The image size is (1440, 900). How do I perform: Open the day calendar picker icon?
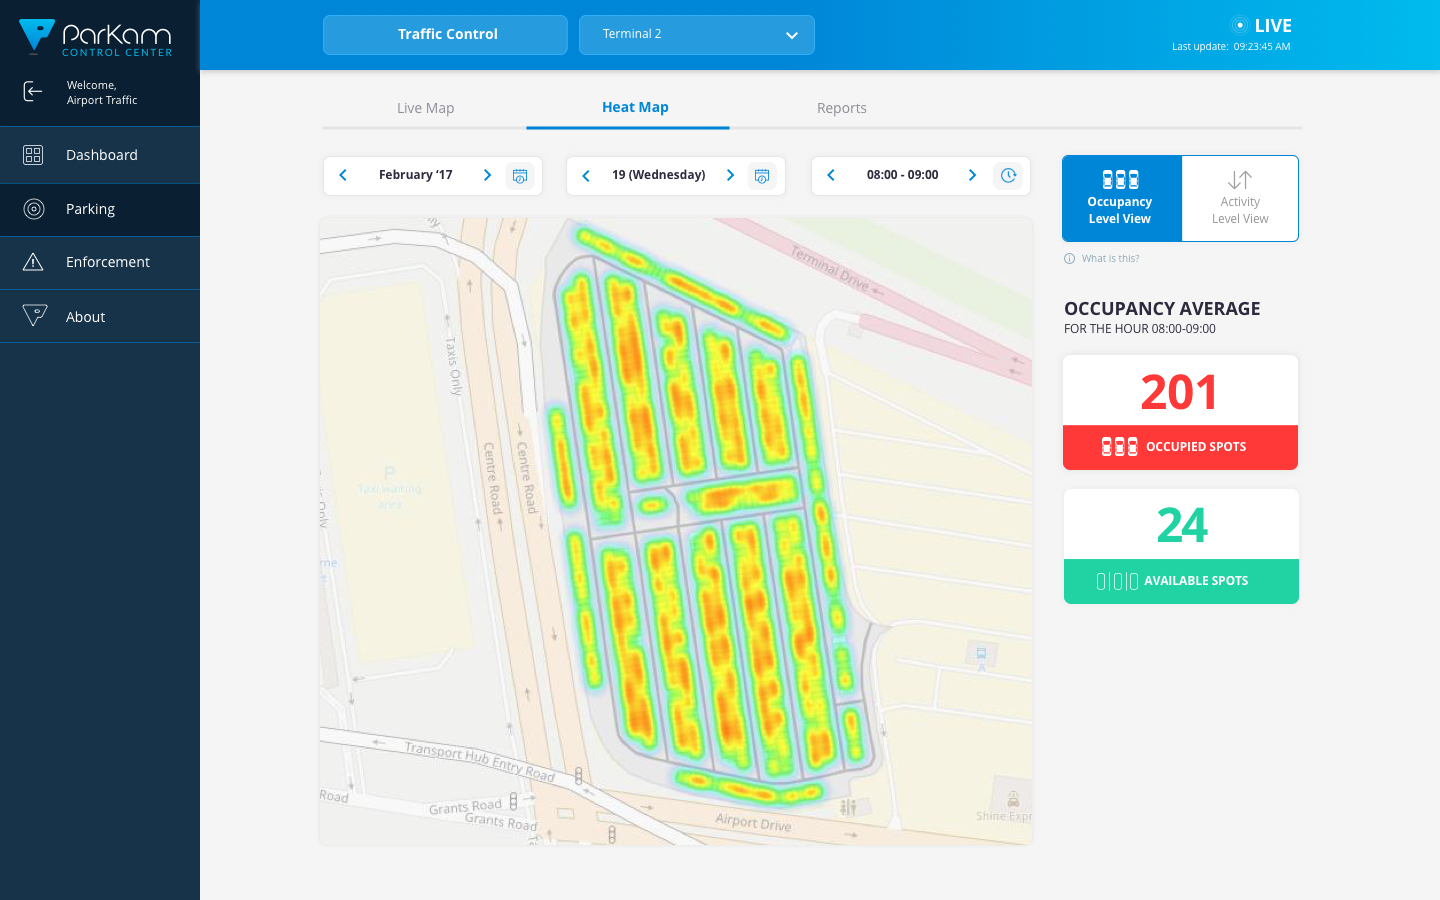[x=762, y=176]
